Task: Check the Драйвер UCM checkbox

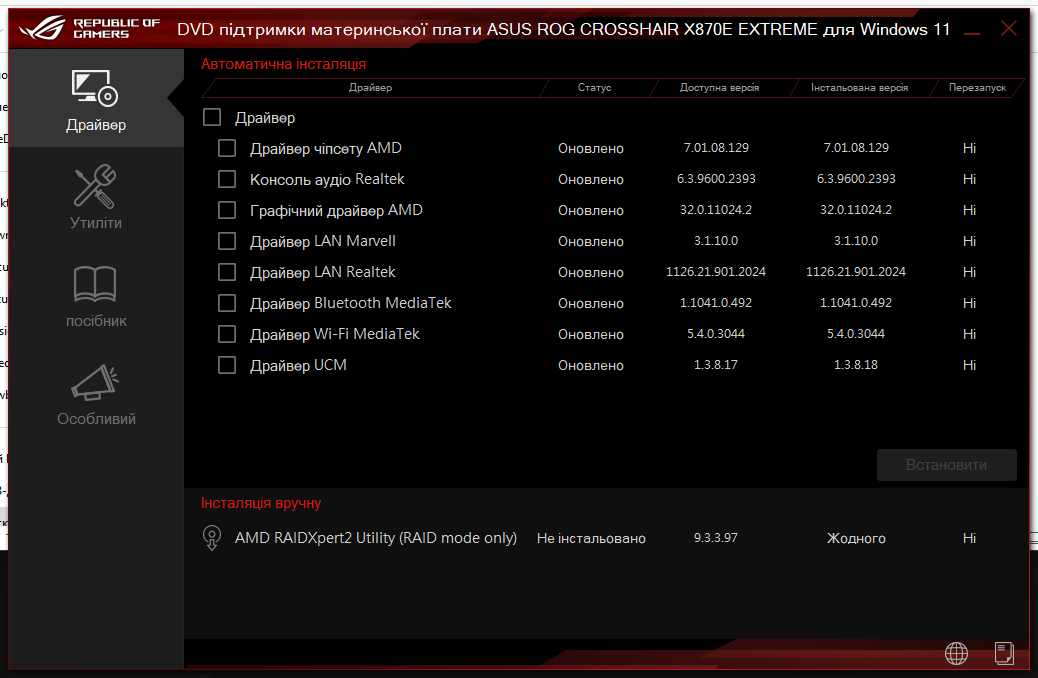Action: coord(227,365)
